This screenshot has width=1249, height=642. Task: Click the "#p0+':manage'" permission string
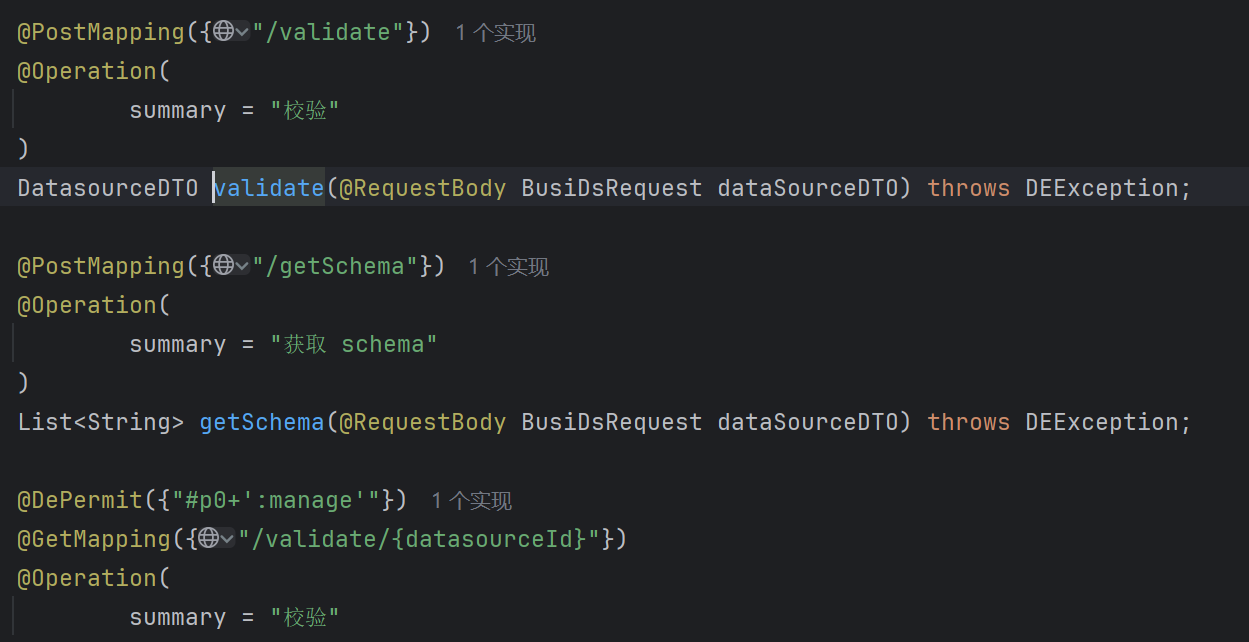(283, 500)
